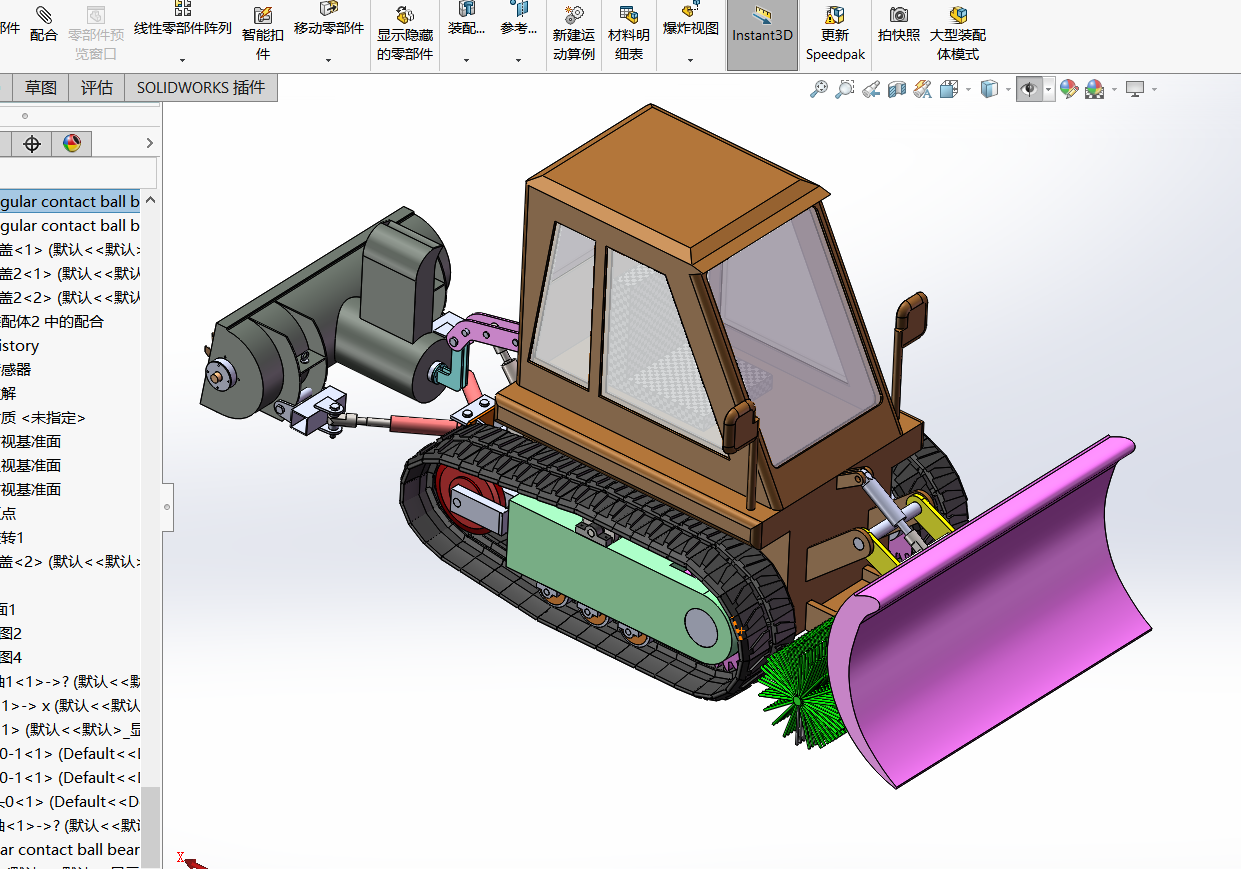Open Smart Fasteners (智能扣件) tool

tap(263, 34)
